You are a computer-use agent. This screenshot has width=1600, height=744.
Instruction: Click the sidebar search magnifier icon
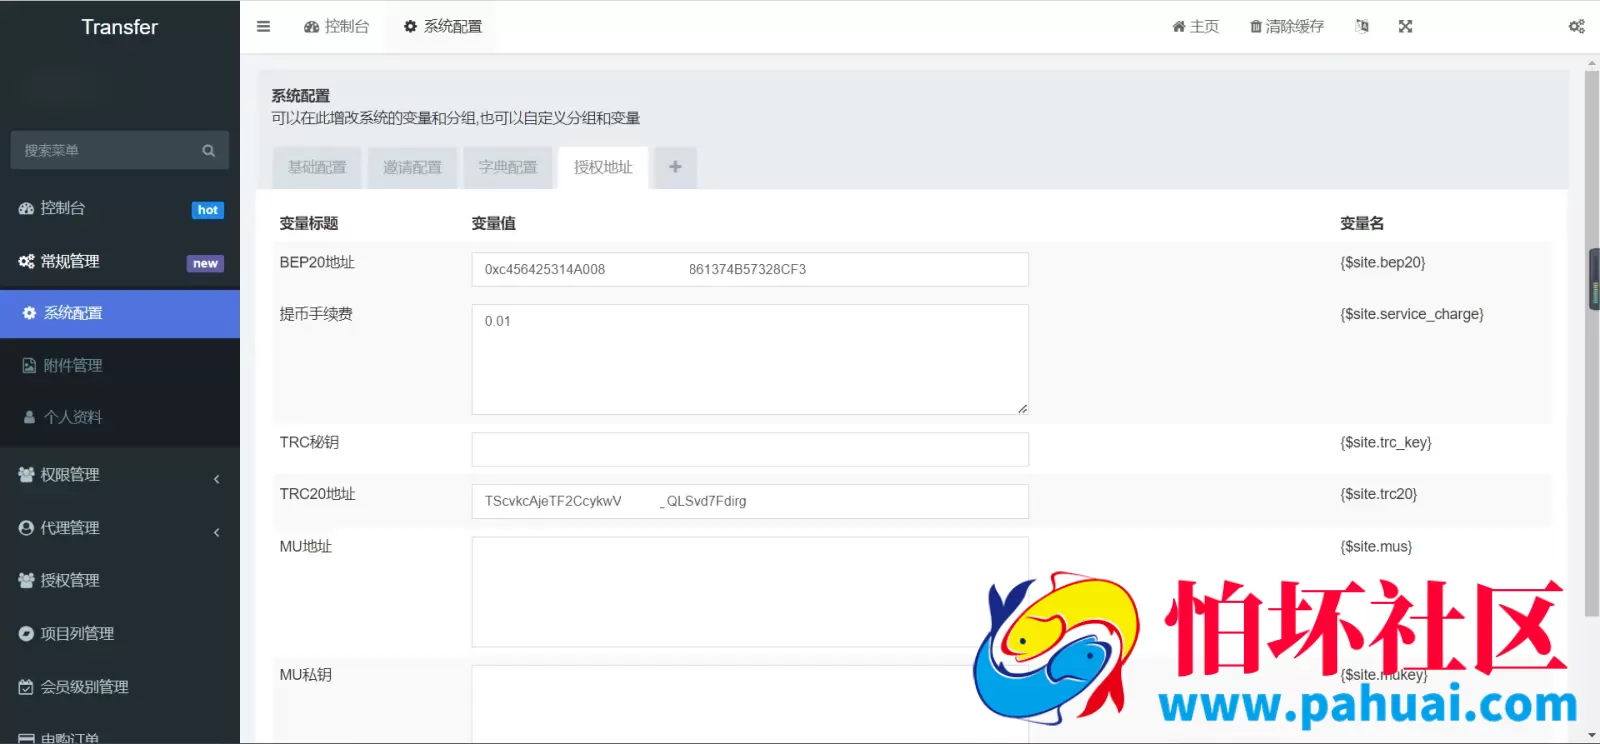[x=209, y=151]
